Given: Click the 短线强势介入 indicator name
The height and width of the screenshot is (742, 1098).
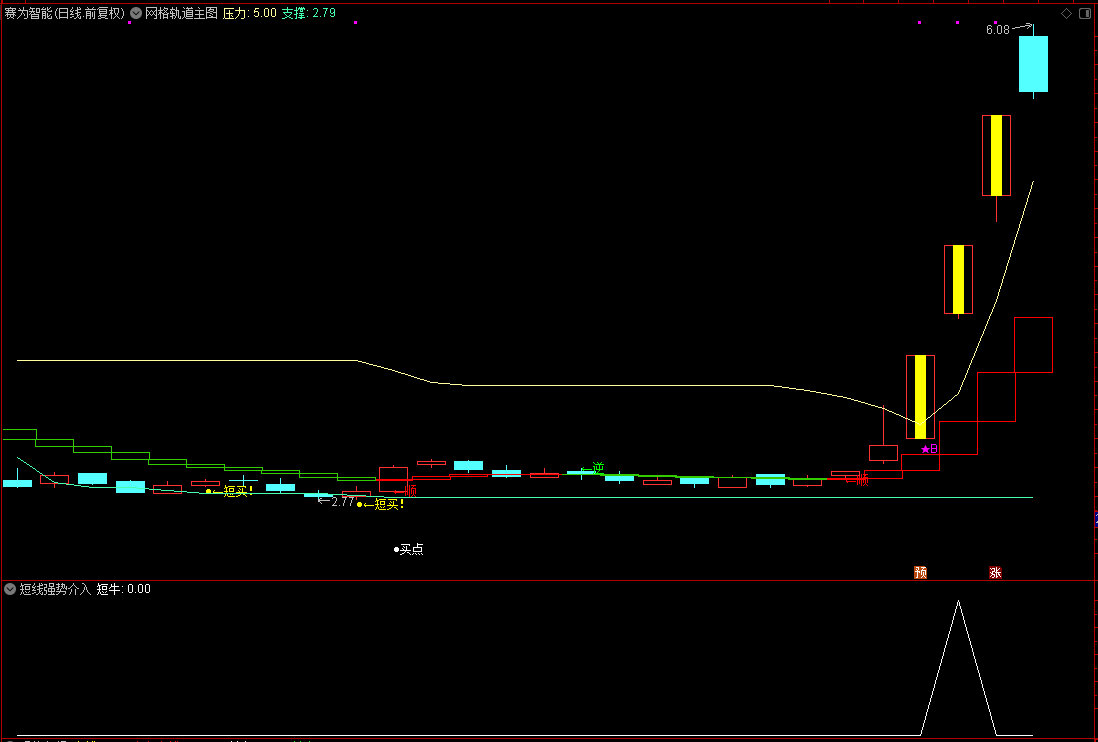Looking at the screenshot, I should (55, 589).
